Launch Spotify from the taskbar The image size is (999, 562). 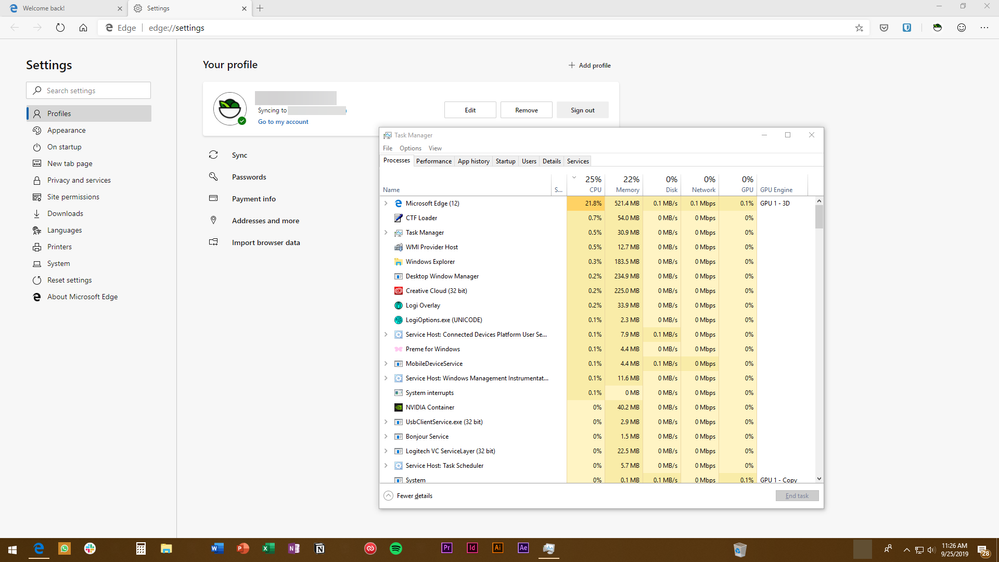point(396,549)
